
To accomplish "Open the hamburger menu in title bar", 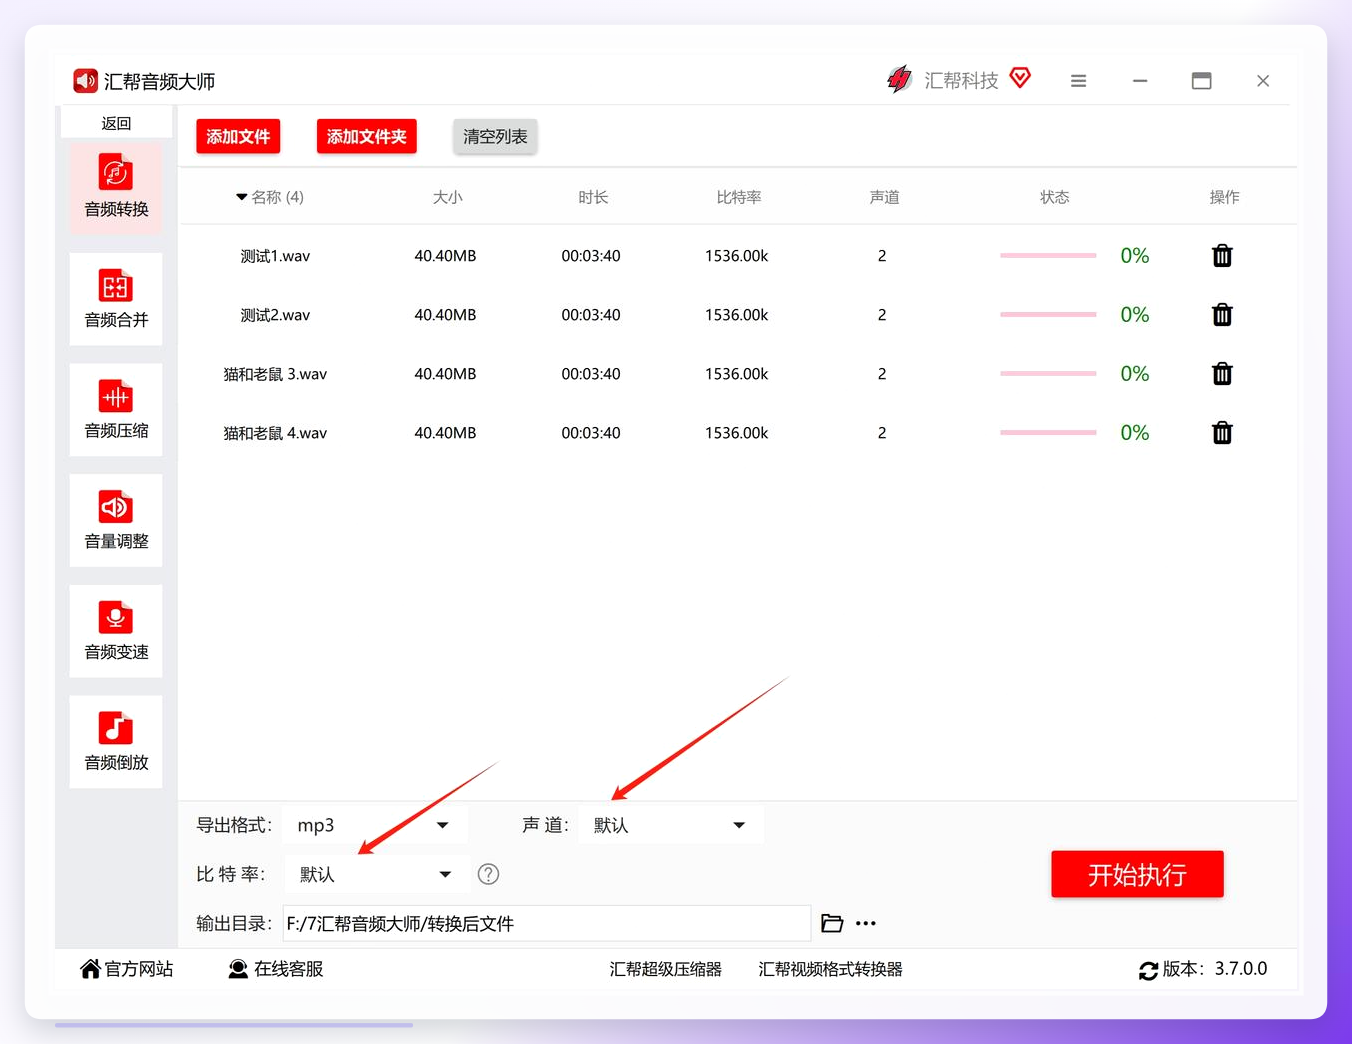I will [1078, 81].
